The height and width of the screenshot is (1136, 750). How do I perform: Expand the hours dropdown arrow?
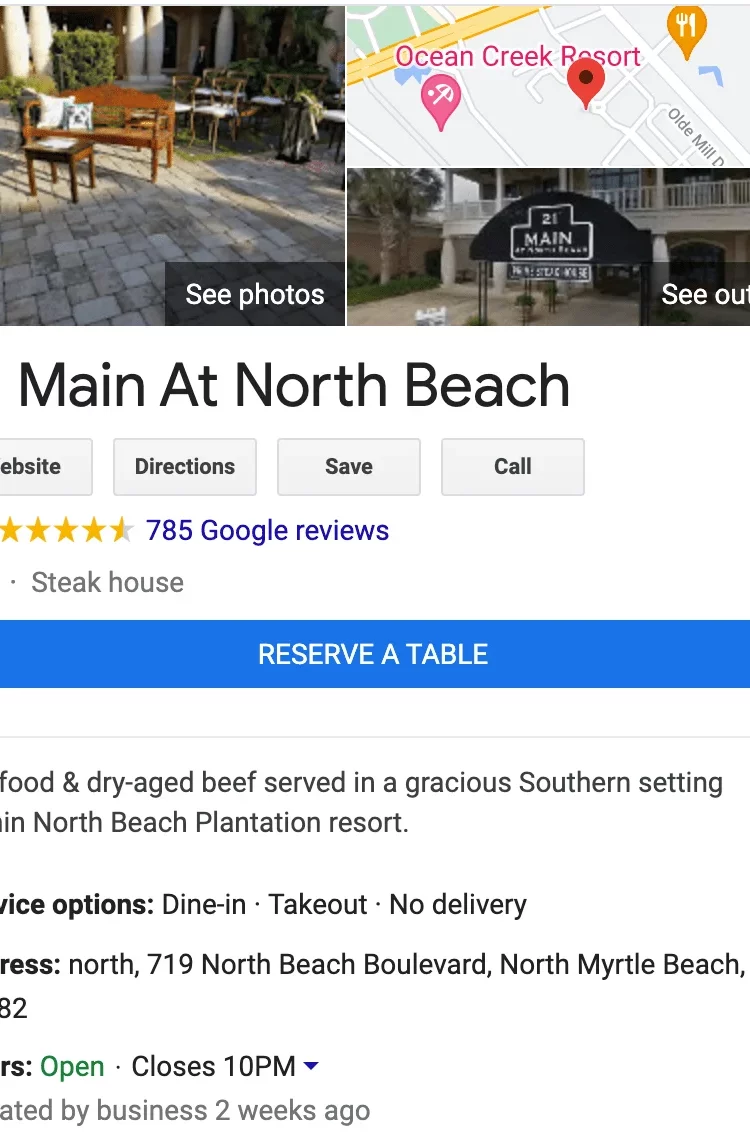[311, 1066]
